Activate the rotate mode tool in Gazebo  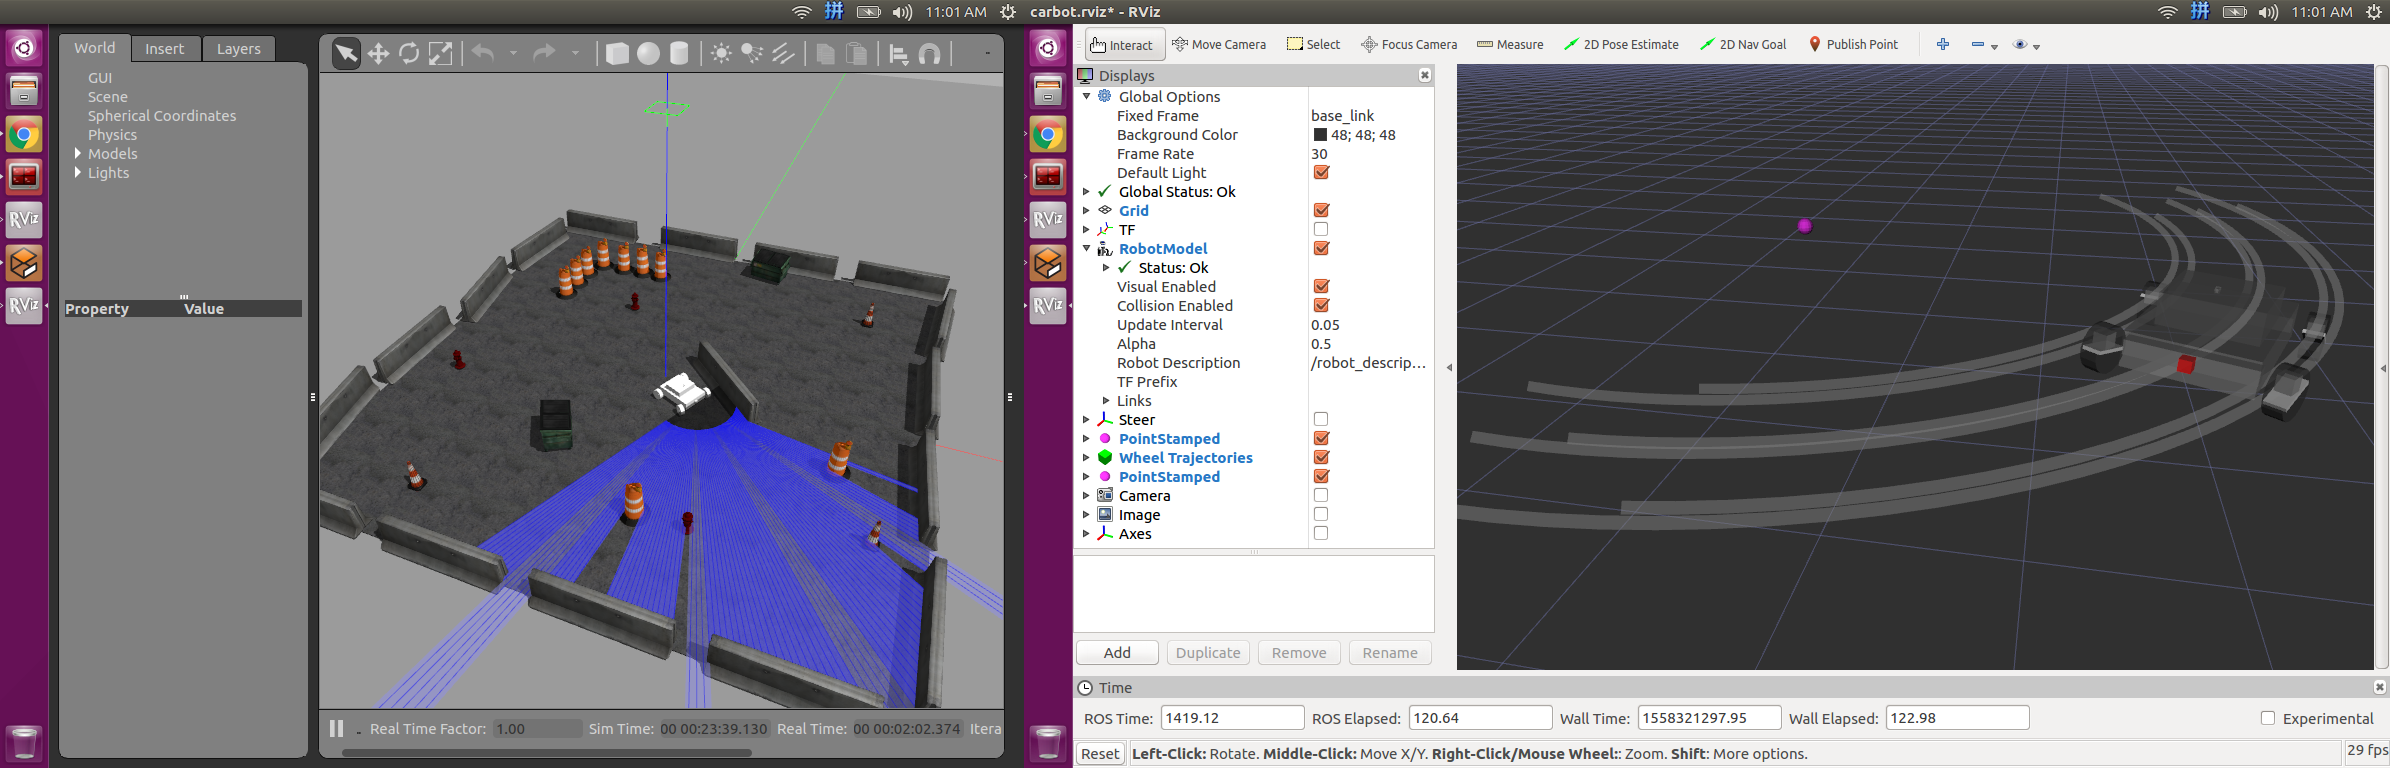pyautogui.click(x=409, y=54)
